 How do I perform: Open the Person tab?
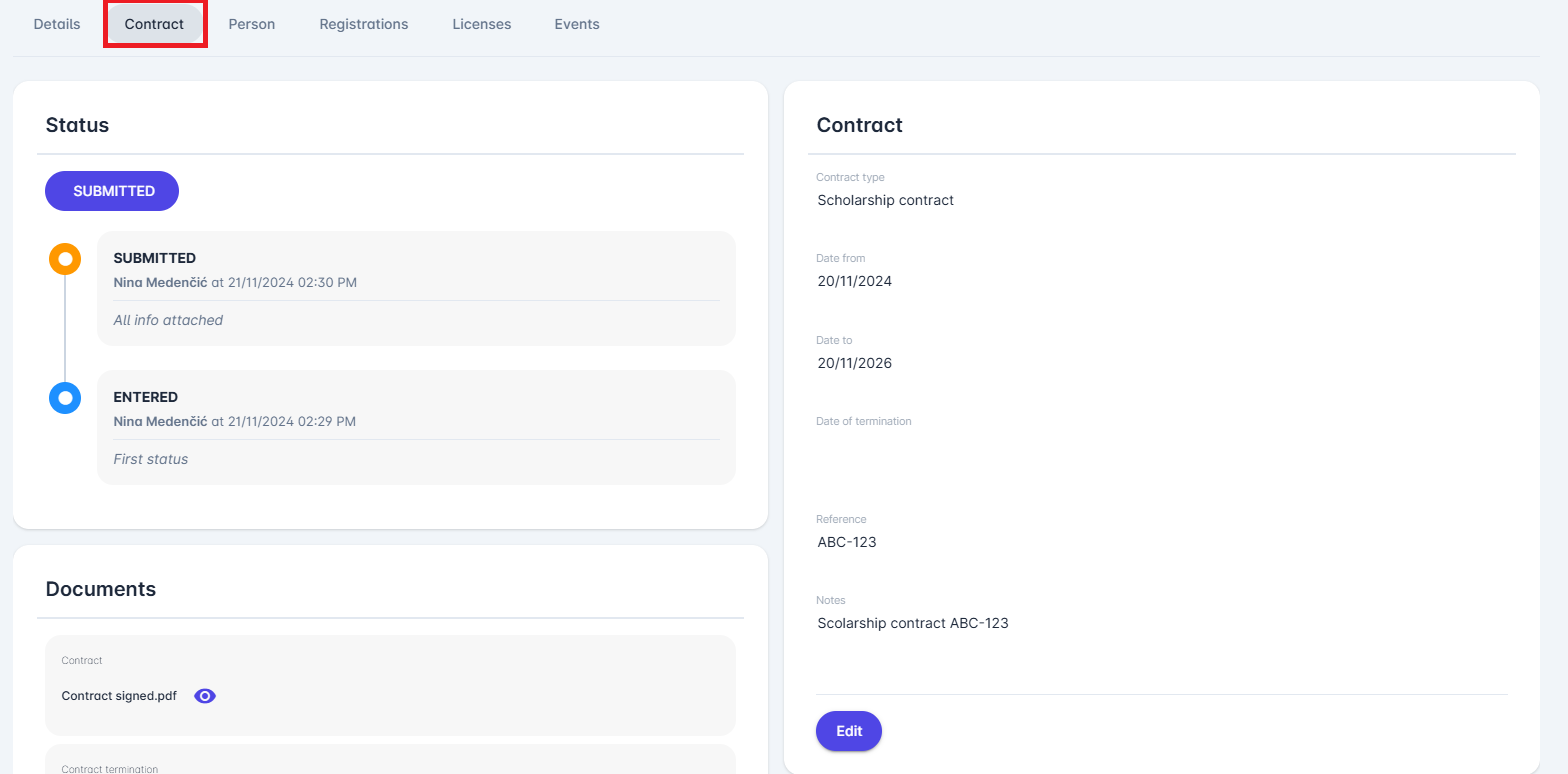(251, 24)
